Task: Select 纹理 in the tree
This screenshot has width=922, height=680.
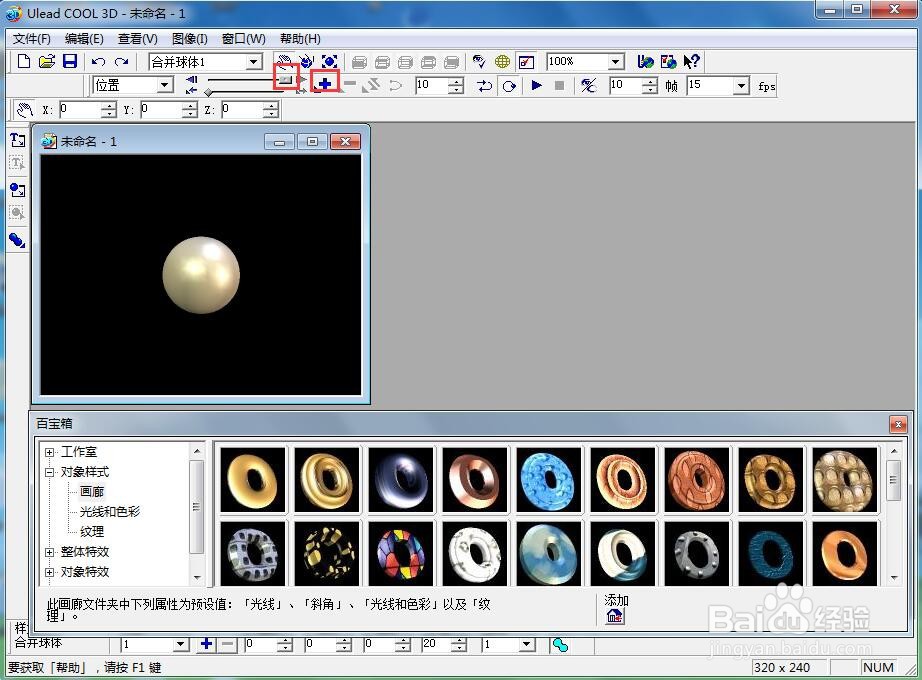Action: tap(92, 532)
